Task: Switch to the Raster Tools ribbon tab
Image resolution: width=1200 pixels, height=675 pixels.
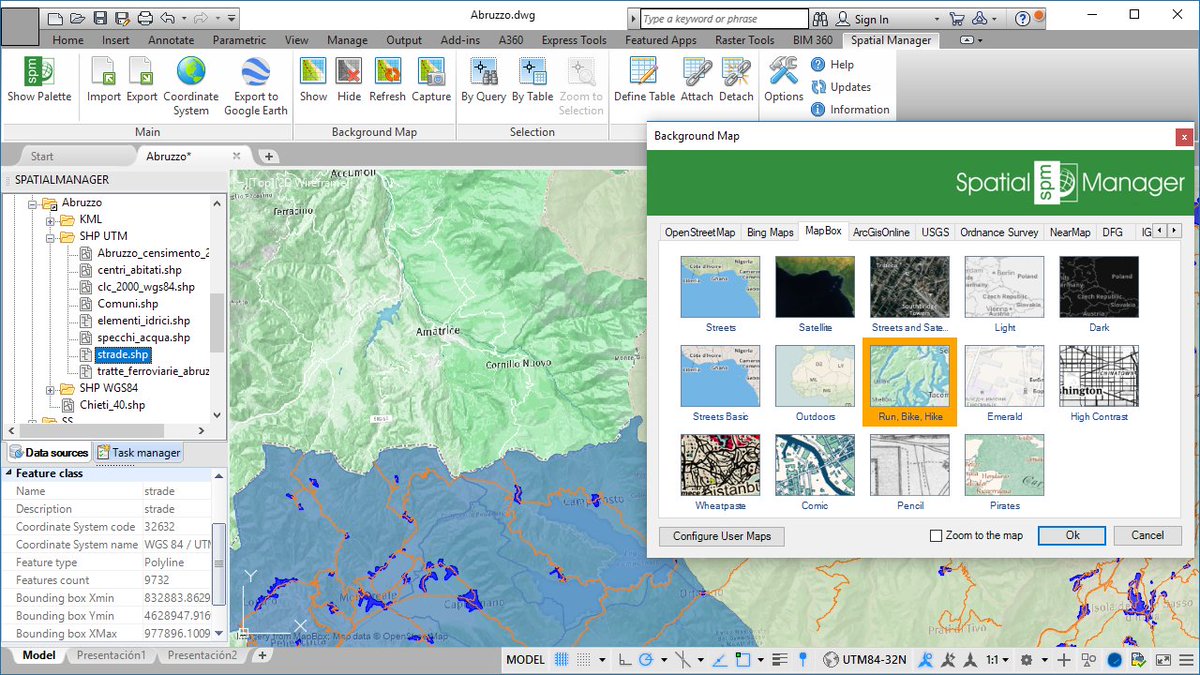Action: tap(744, 40)
